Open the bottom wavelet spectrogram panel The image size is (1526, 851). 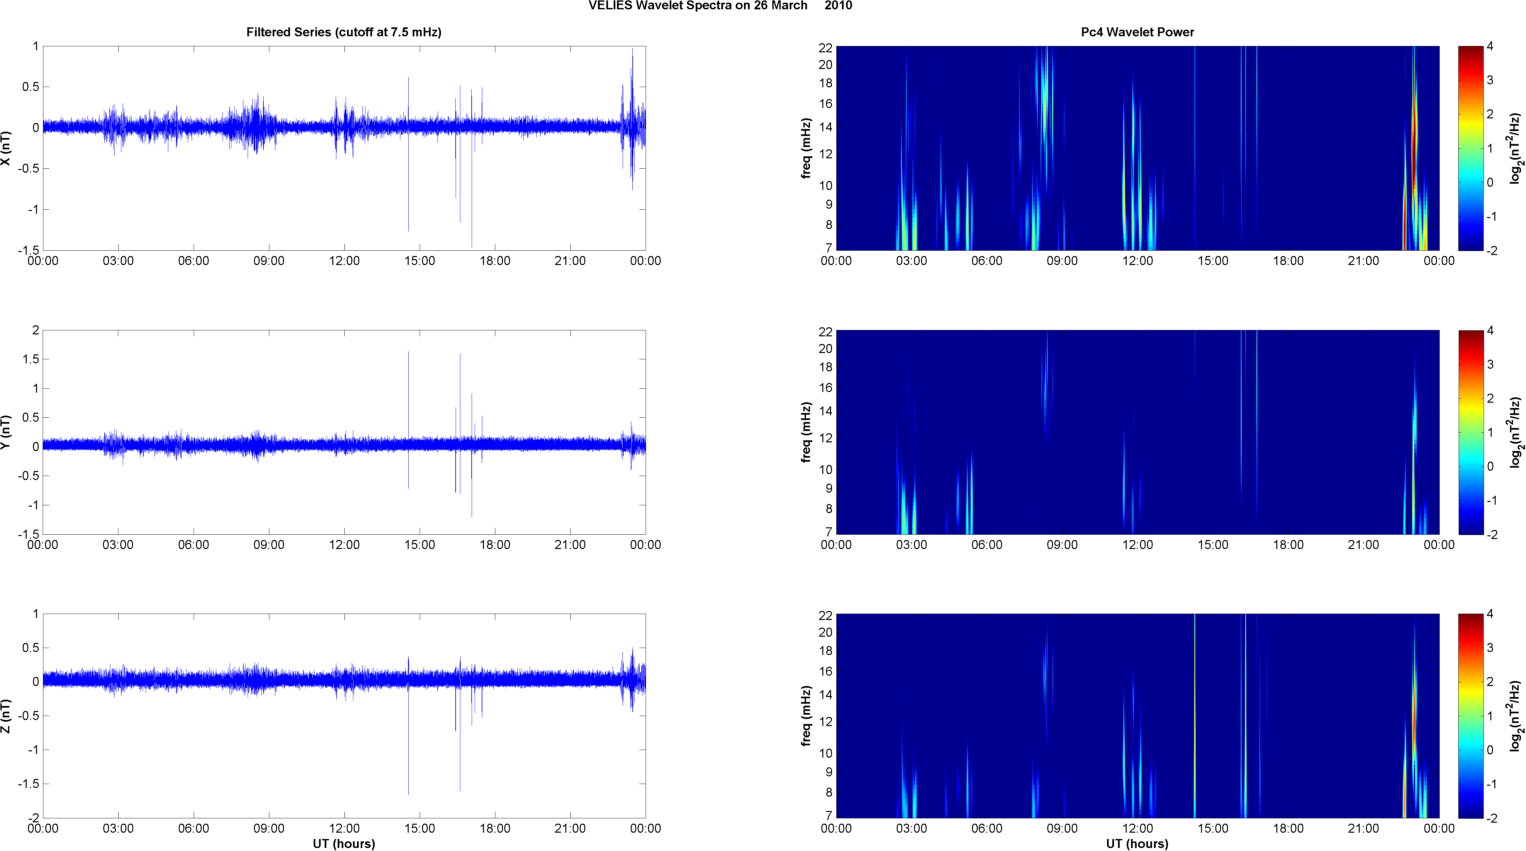(x=1137, y=716)
